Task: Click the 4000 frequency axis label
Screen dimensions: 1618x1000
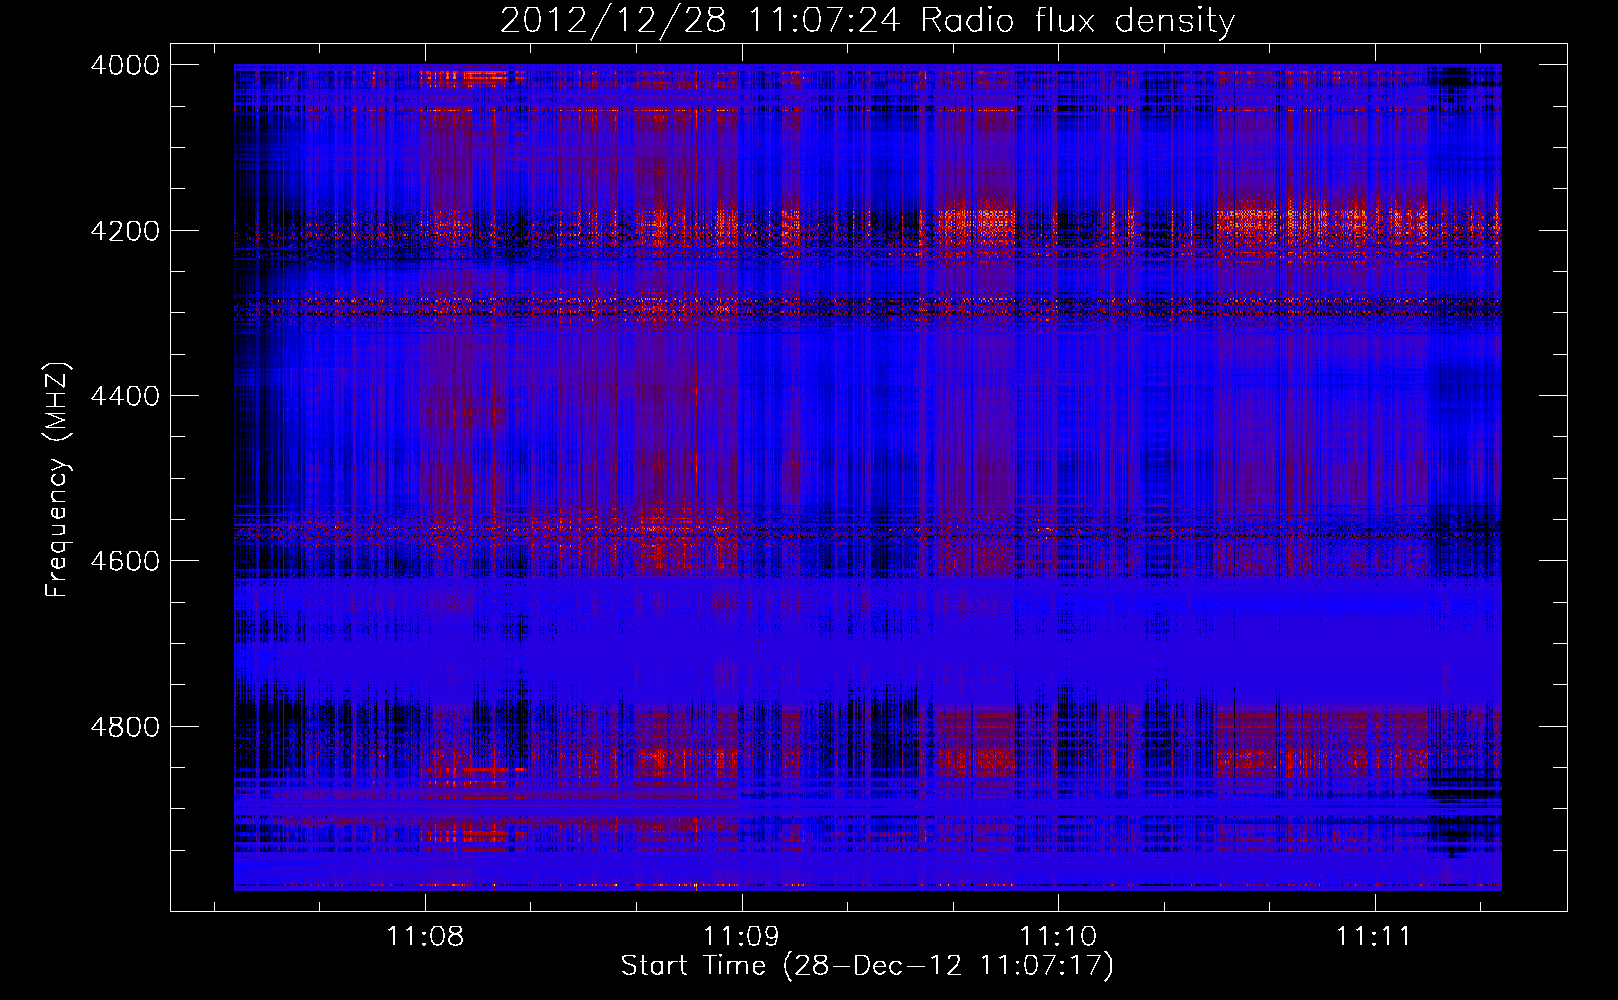Action: 125,65
